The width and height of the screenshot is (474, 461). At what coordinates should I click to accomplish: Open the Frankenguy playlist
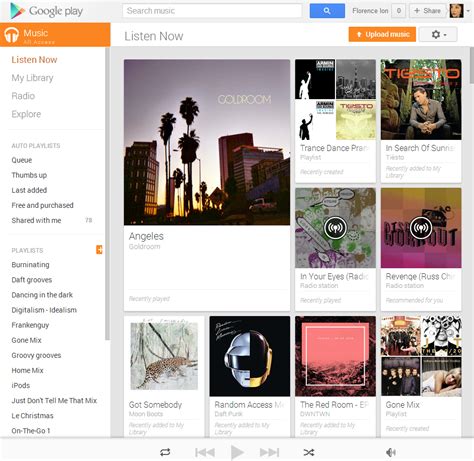point(30,325)
